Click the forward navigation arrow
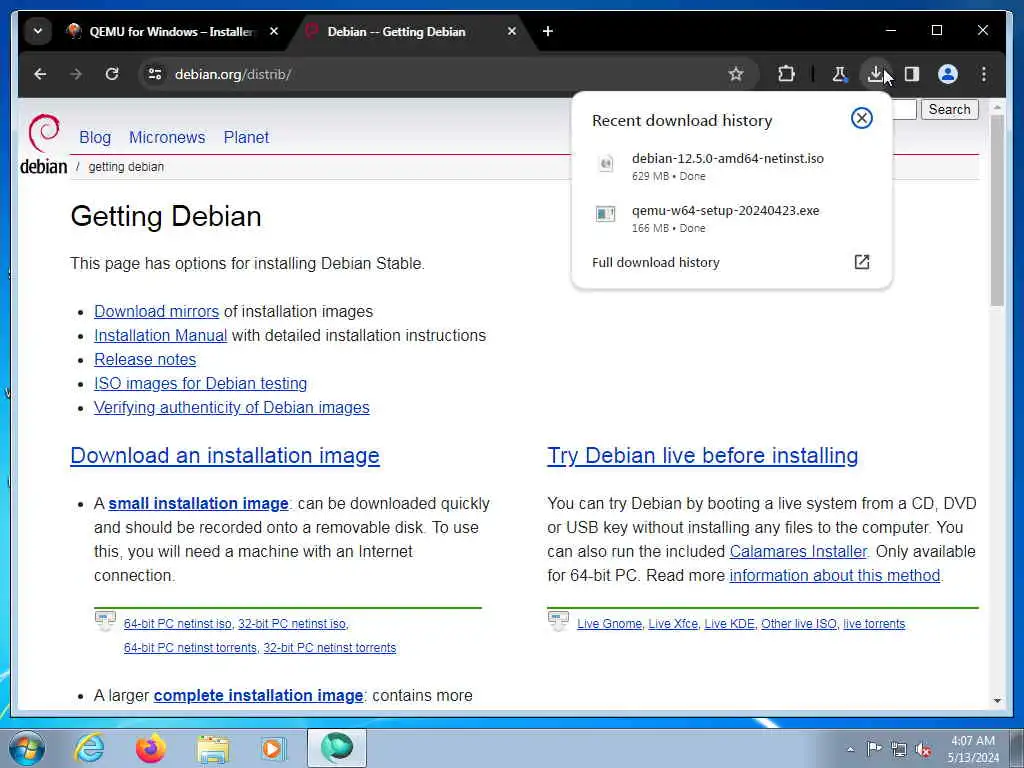 click(76, 74)
